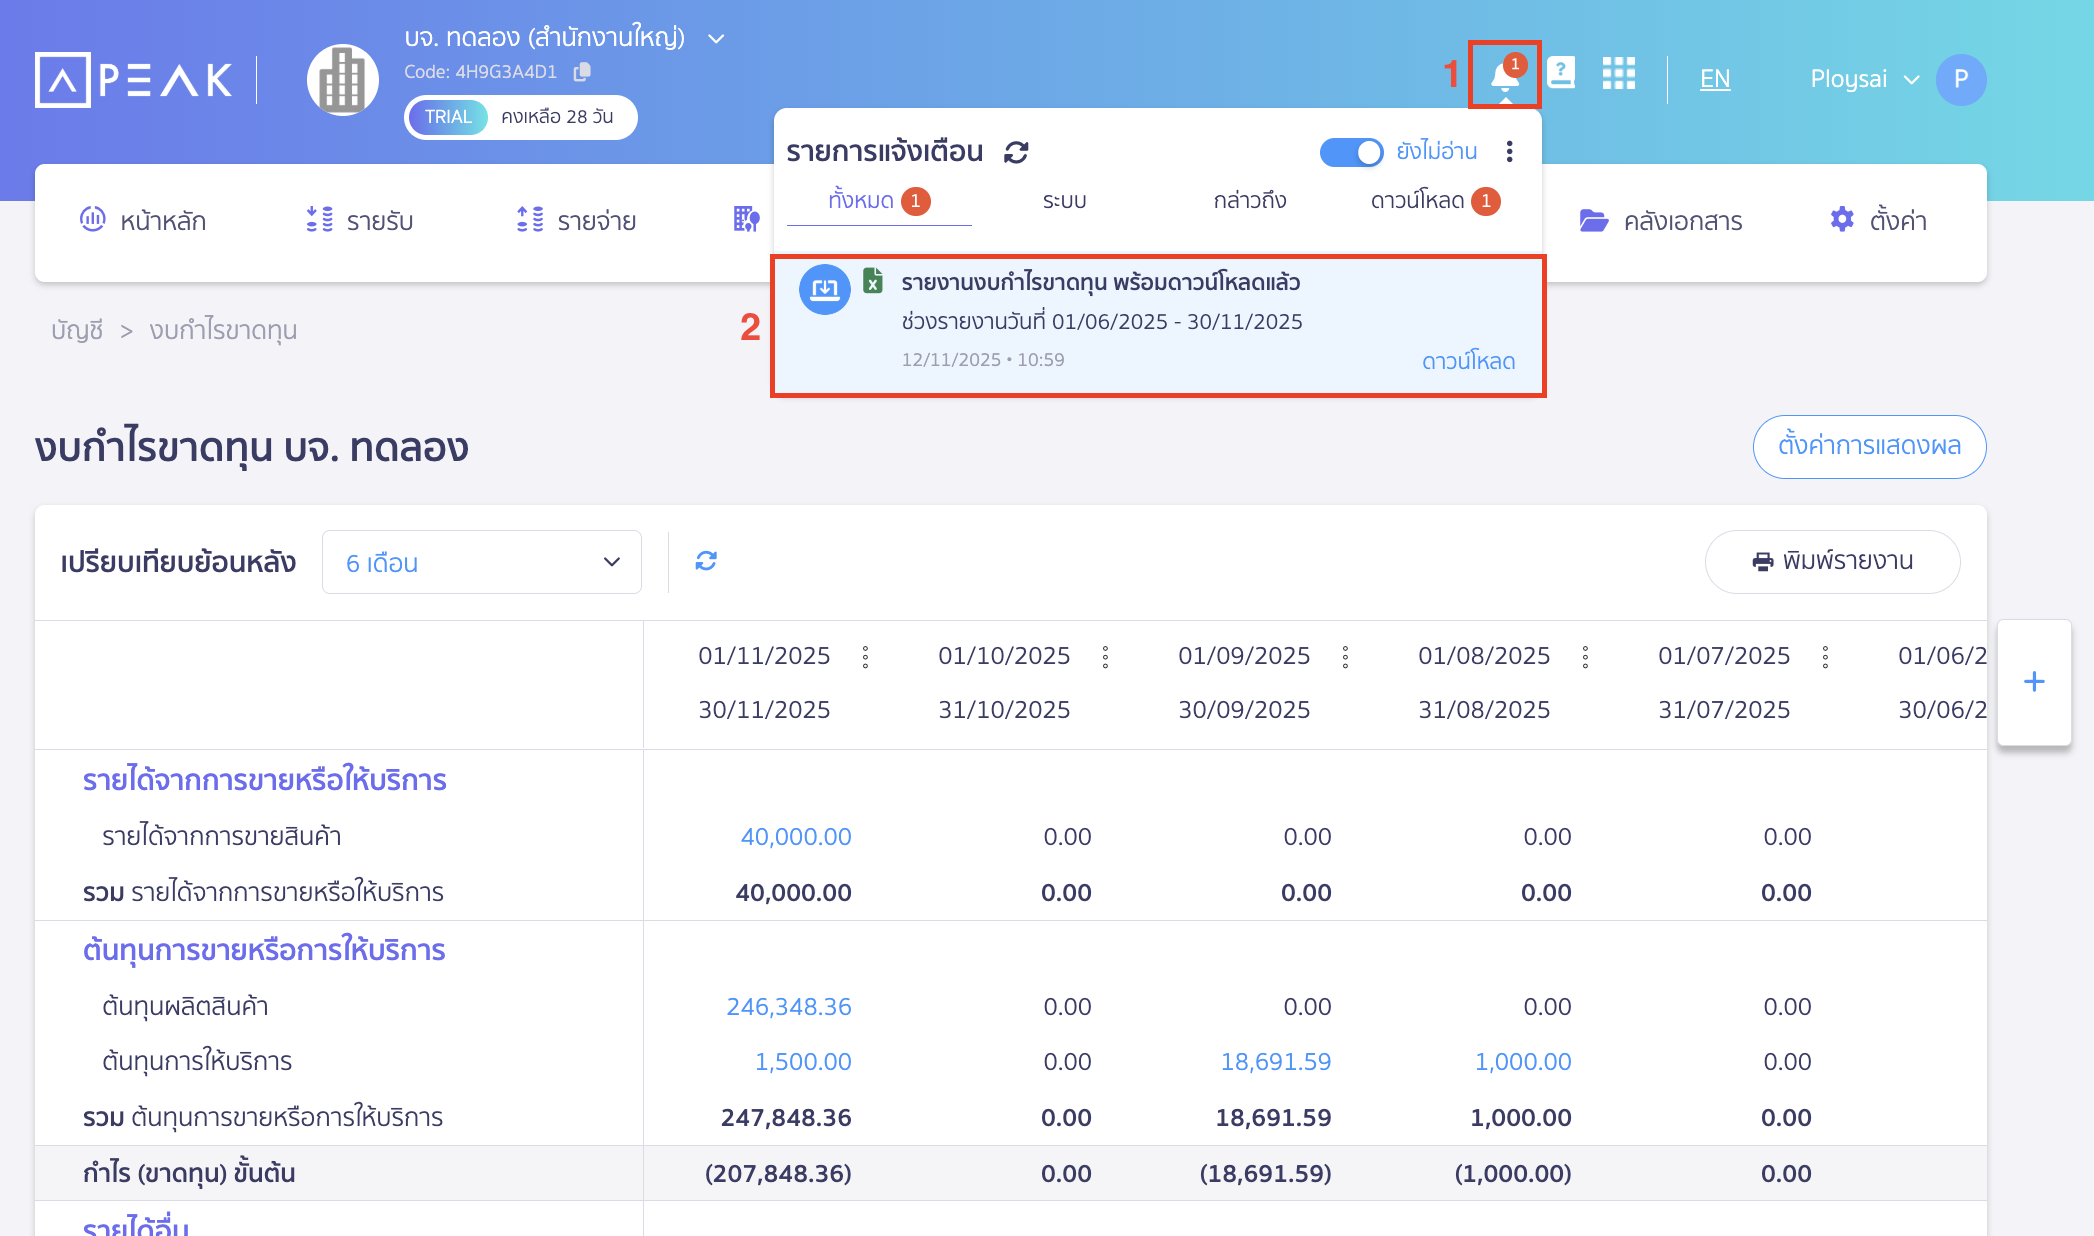2094x1236 pixels.
Task: Open the help manual book icon
Action: pos(1561,73)
